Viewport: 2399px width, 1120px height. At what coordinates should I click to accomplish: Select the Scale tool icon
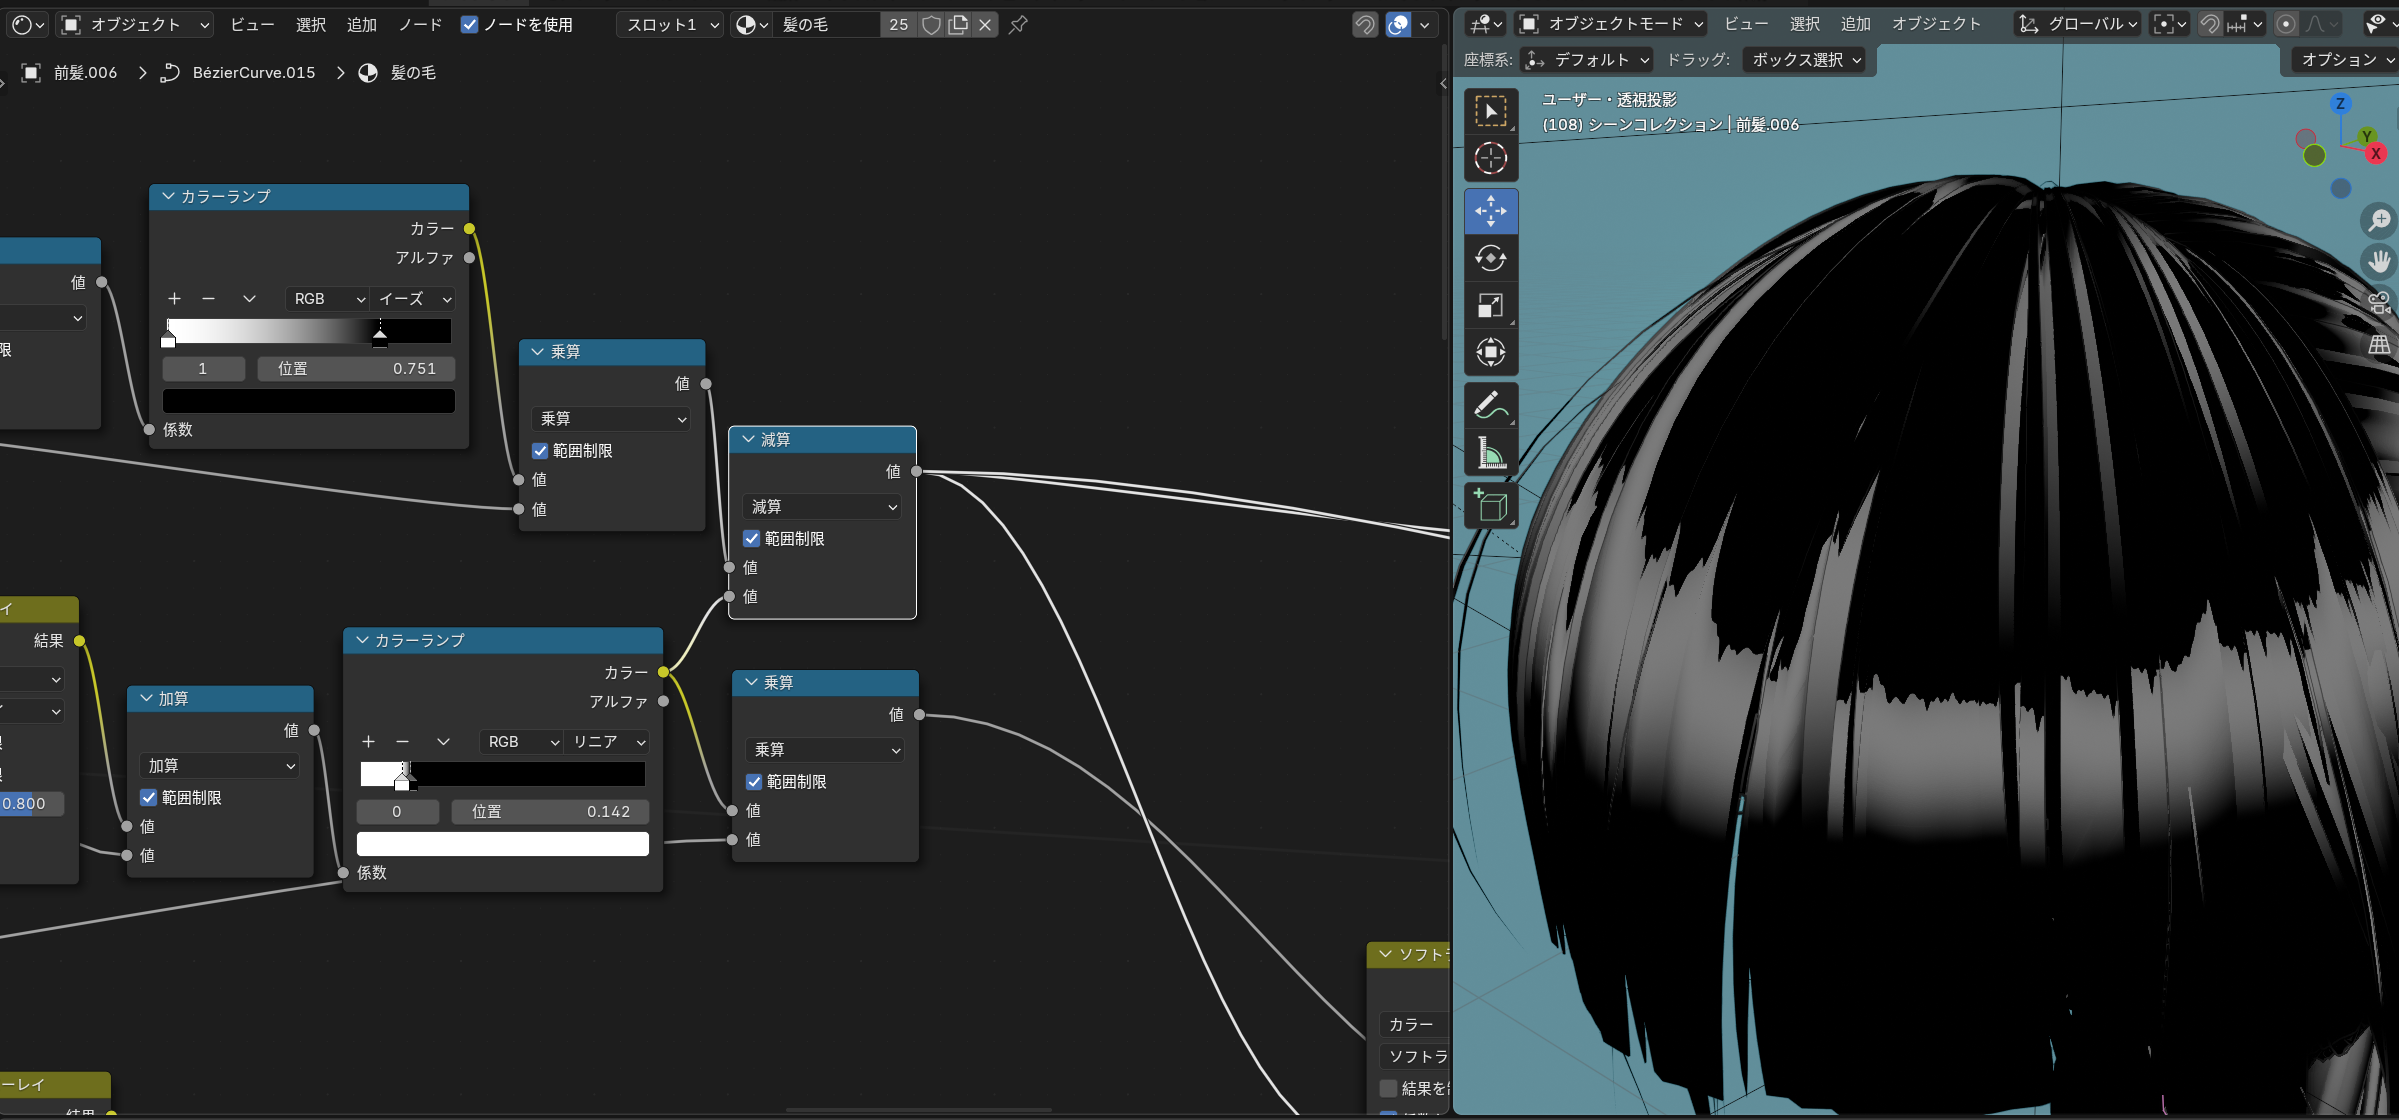pos(1490,306)
